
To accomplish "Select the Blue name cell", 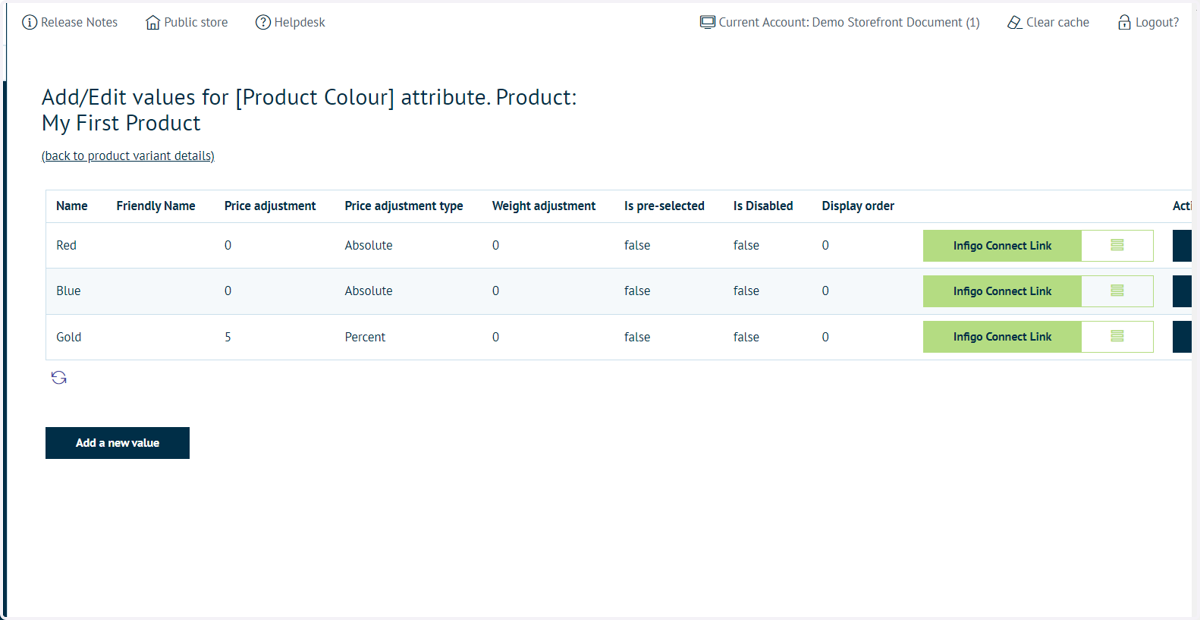I will (68, 291).
